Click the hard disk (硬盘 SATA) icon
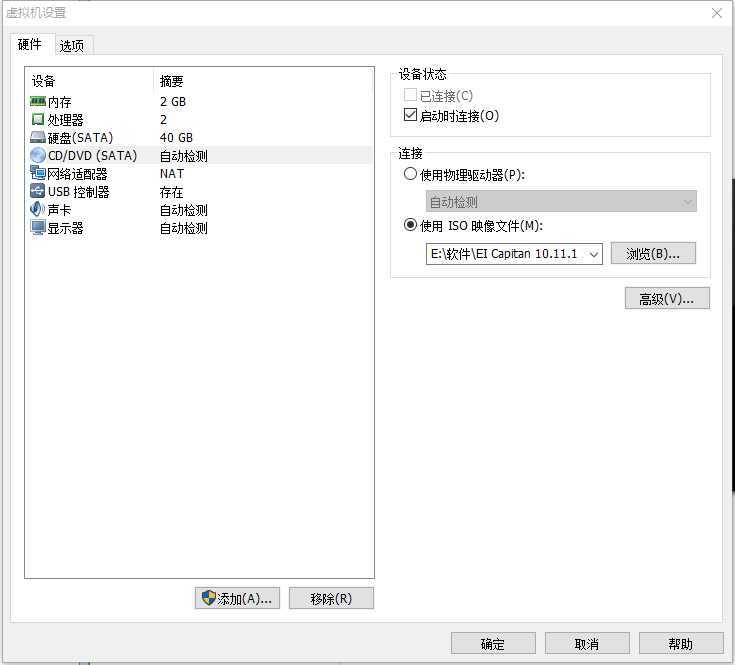Screen dimensions: 735x665 pyautogui.click(x=38, y=137)
